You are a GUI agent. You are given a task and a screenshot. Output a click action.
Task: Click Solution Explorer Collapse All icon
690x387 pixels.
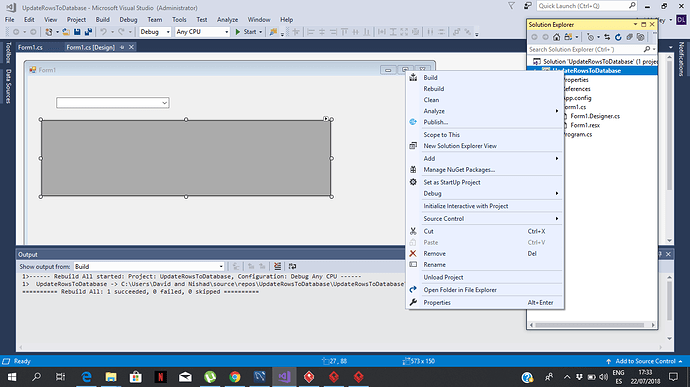[x=629, y=37]
